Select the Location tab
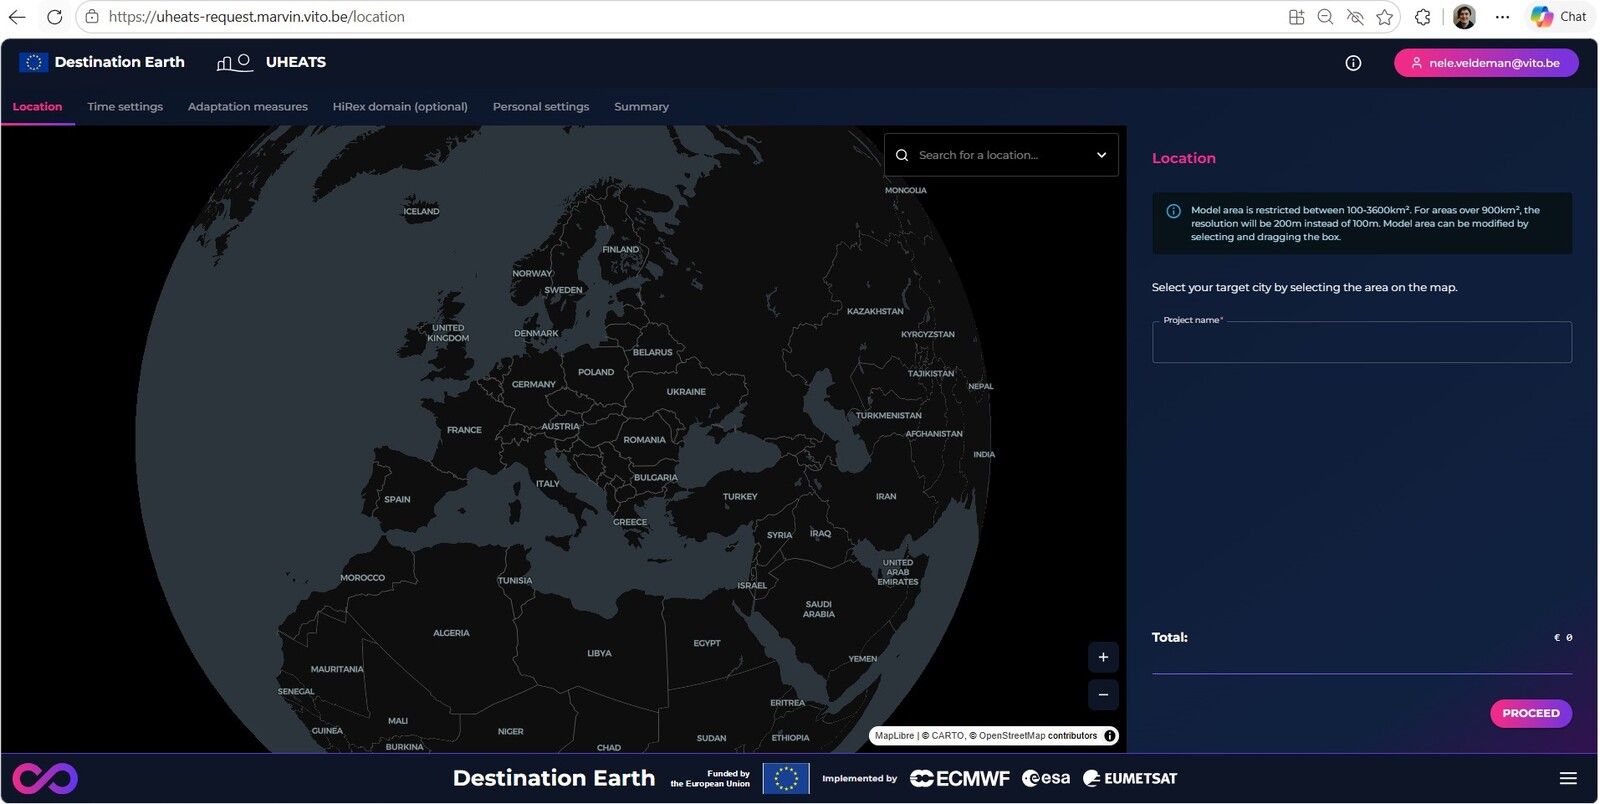 [37, 107]
